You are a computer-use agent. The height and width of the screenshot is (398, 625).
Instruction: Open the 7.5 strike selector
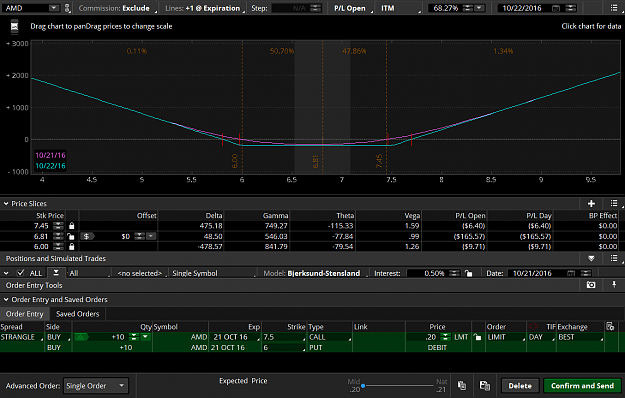pyautogui.click(x=284, y=337)
